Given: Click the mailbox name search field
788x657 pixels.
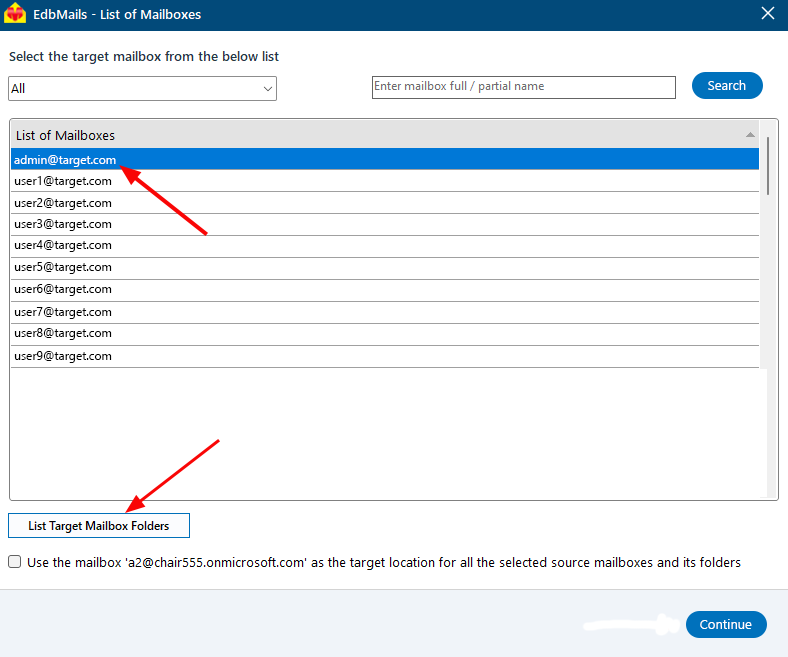Looking at the screenshot, I should click(x=523, y=87).
